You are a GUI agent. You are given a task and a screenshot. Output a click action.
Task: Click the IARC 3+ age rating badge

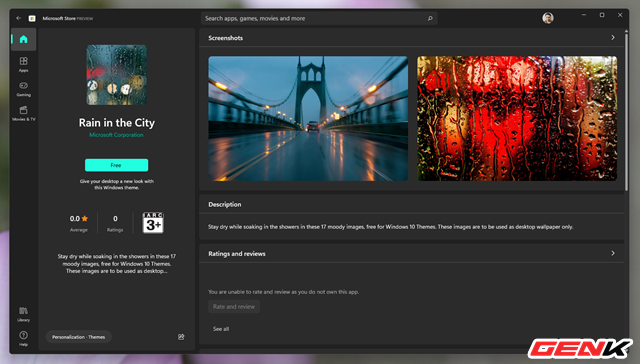pos(153,223)
